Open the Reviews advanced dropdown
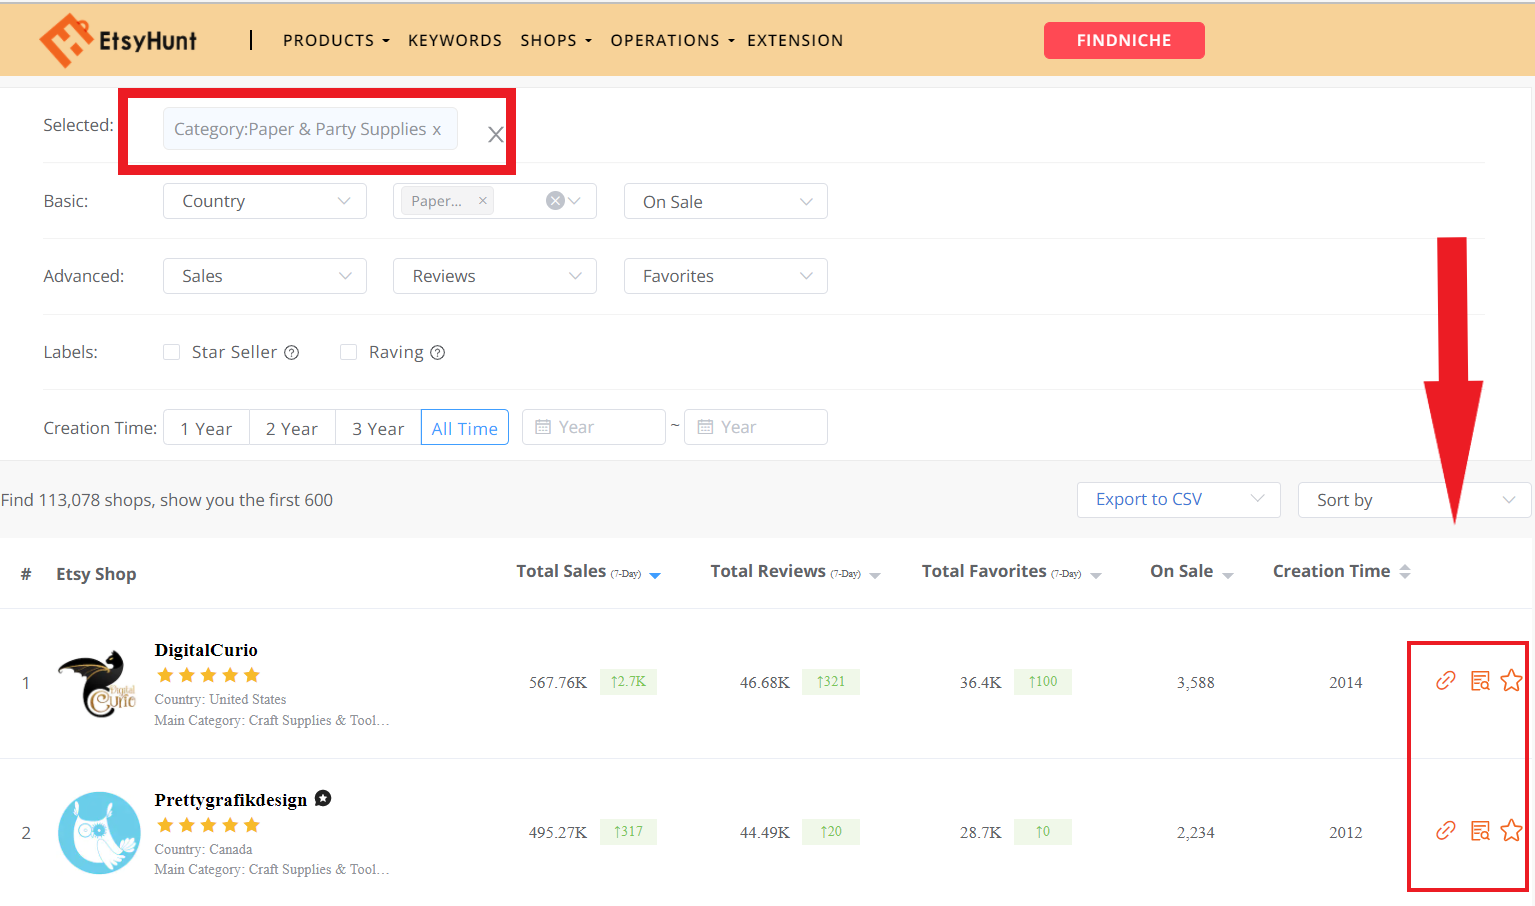 pos(495,276)
